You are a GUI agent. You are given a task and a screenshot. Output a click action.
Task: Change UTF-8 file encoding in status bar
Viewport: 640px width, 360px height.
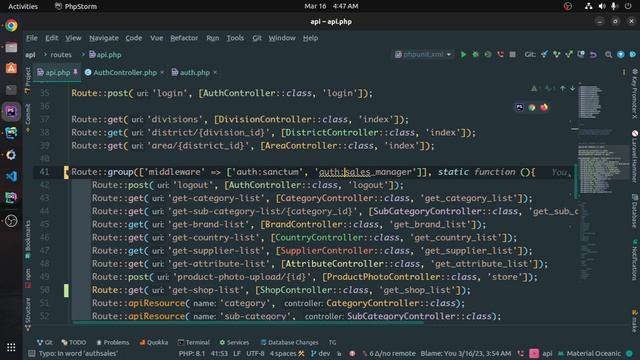point(255,353)
